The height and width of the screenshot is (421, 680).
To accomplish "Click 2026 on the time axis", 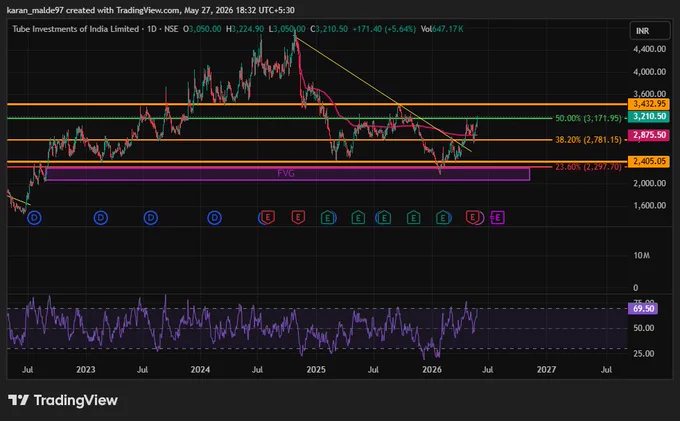I will [x=432, y=369].
